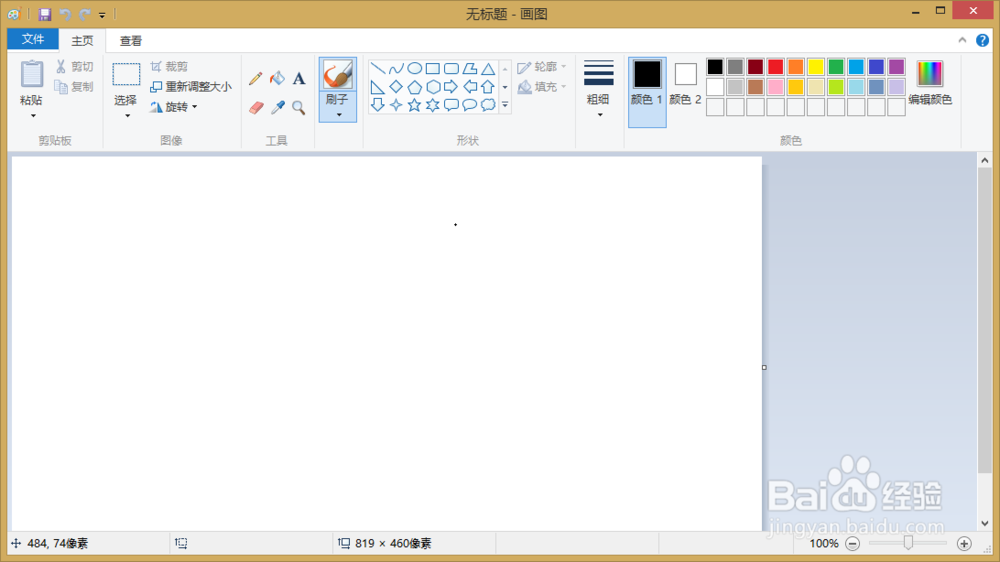The height and width of the screenshot is (562, 1000).
Task: Choose the Line shape
Action: tap(378, 68)
